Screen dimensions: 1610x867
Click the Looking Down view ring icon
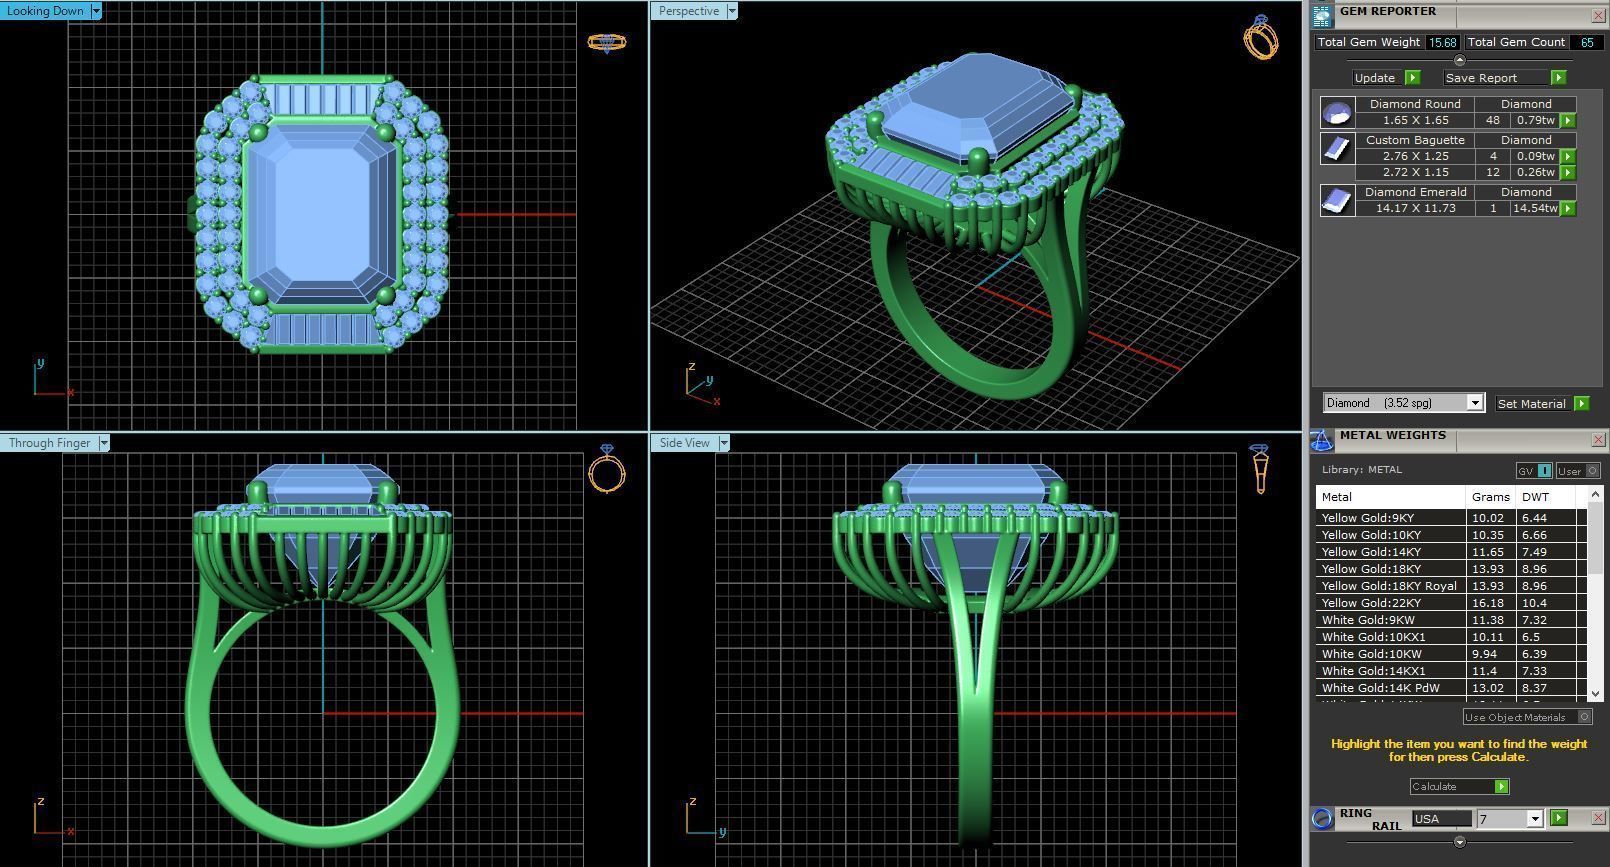pyautogui.click(x=607, y=42)
